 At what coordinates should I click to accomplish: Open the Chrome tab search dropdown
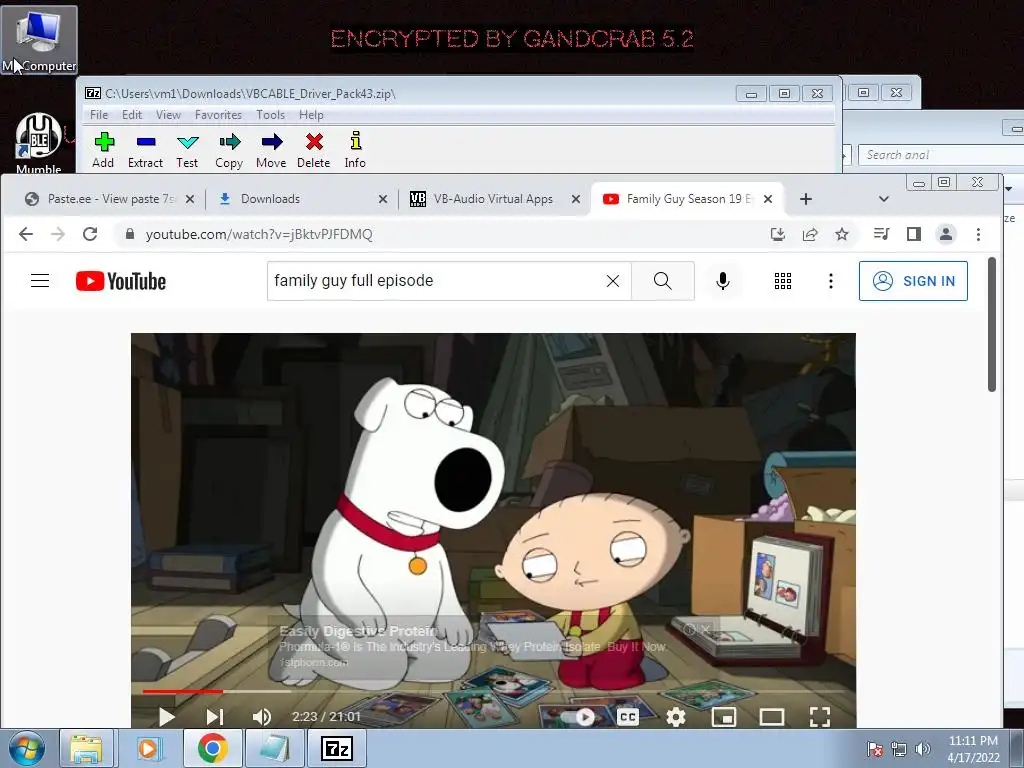[884, 199]
